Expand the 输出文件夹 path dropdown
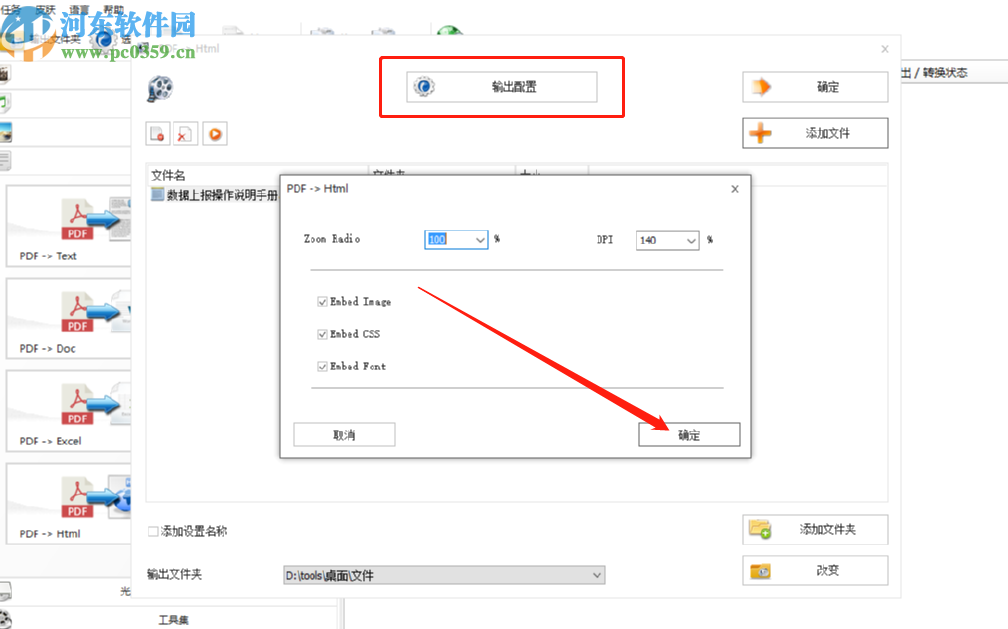The width and height of the screenshot is (1008, 629). tap(597, 575)
